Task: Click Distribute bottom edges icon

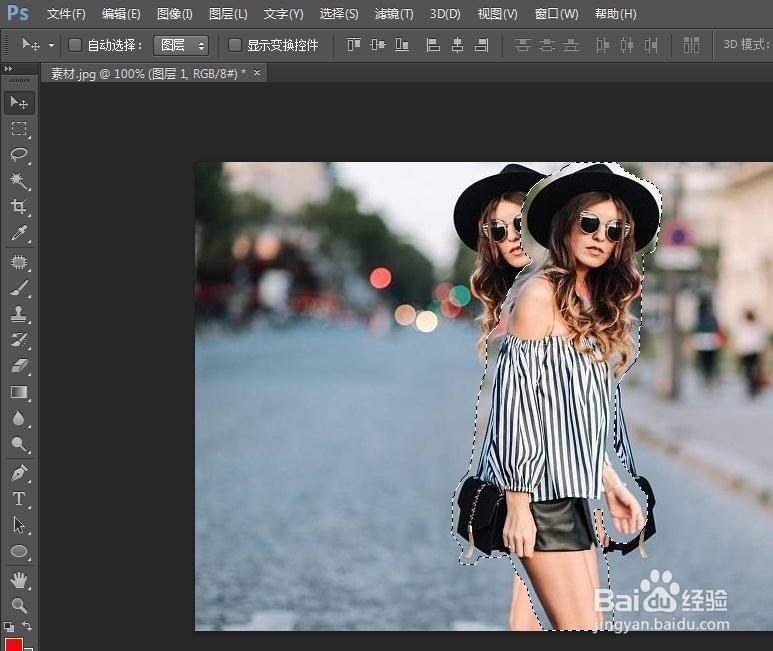Action: tap(571, 45)
